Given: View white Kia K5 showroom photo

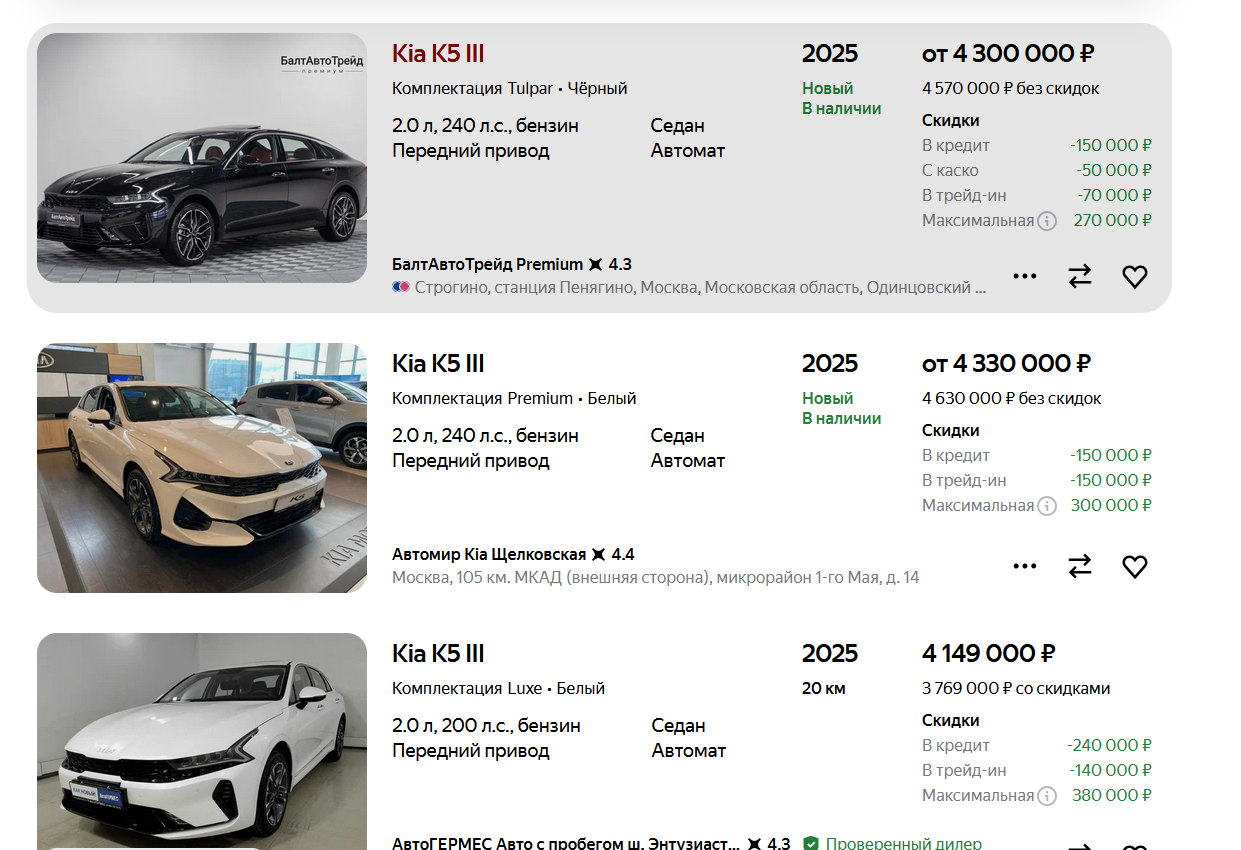Looking at the screenshot, I should point(202,468).
